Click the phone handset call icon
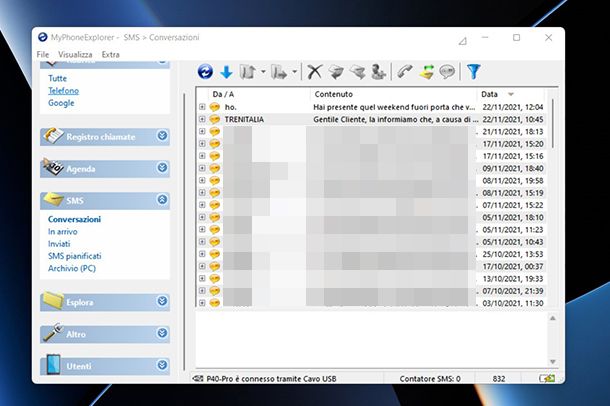Screen dimensions: 610x406 405,72
